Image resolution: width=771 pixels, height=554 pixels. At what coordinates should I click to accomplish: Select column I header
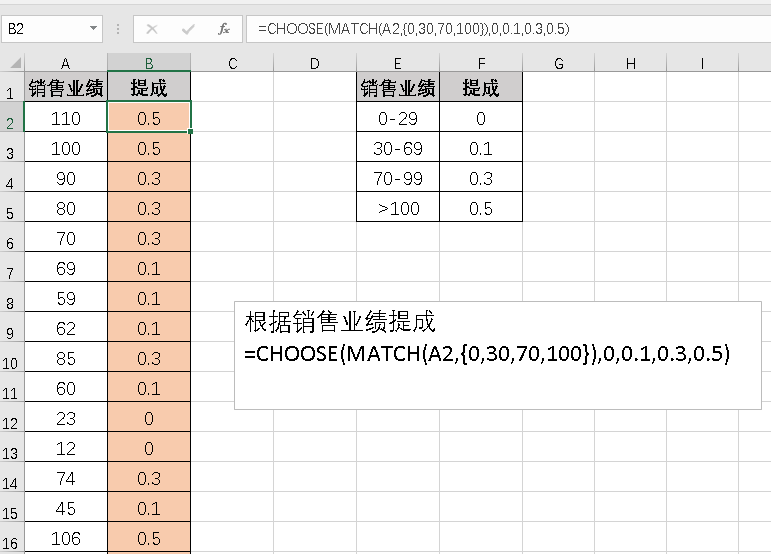point(702,63)
